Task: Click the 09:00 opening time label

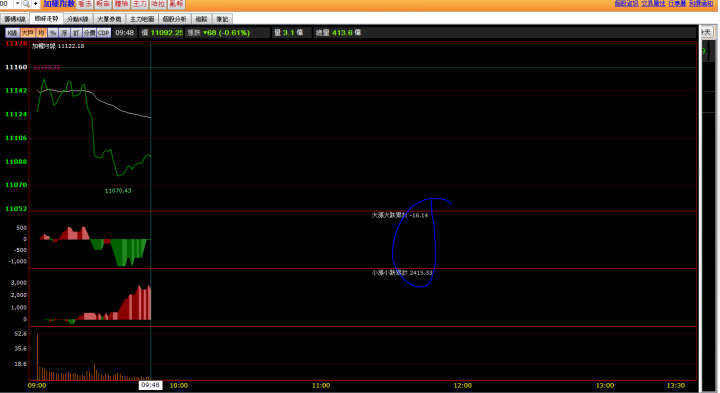Action: pyautogui.click(x=37, y=386)
